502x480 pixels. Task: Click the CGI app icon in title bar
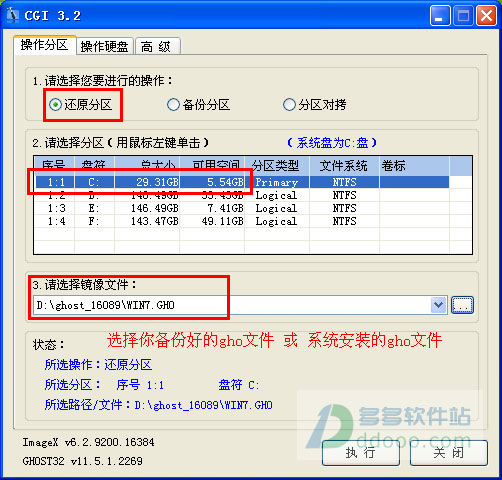pyautogui.click(x=12, y=15)
